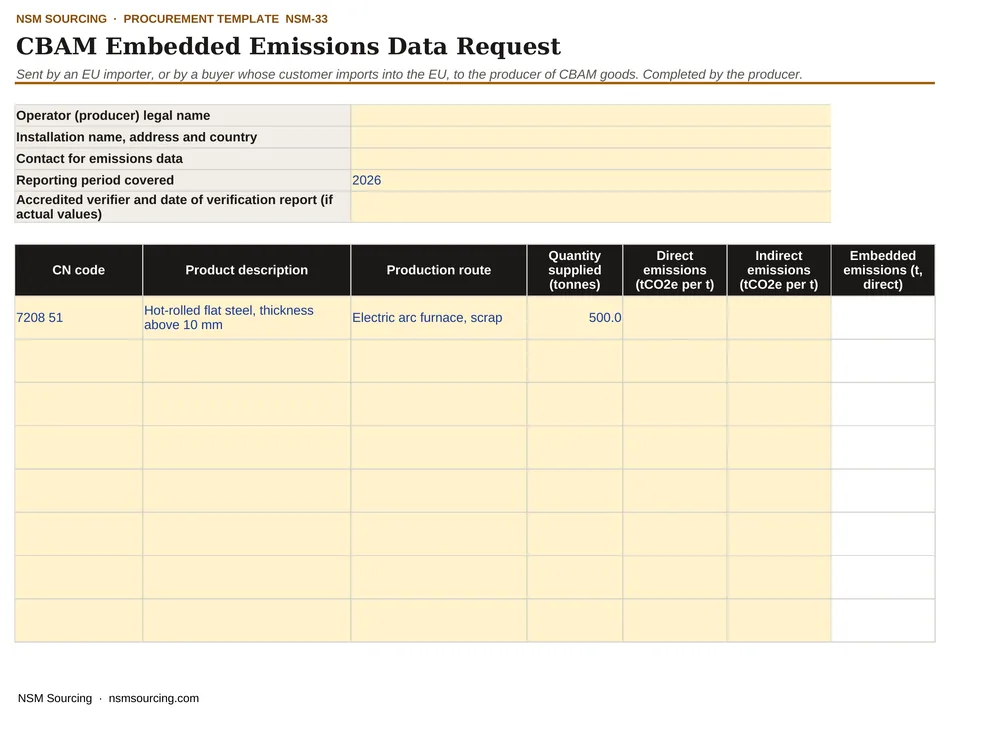Click the Operator (producer) legal name label

point(113,115)
